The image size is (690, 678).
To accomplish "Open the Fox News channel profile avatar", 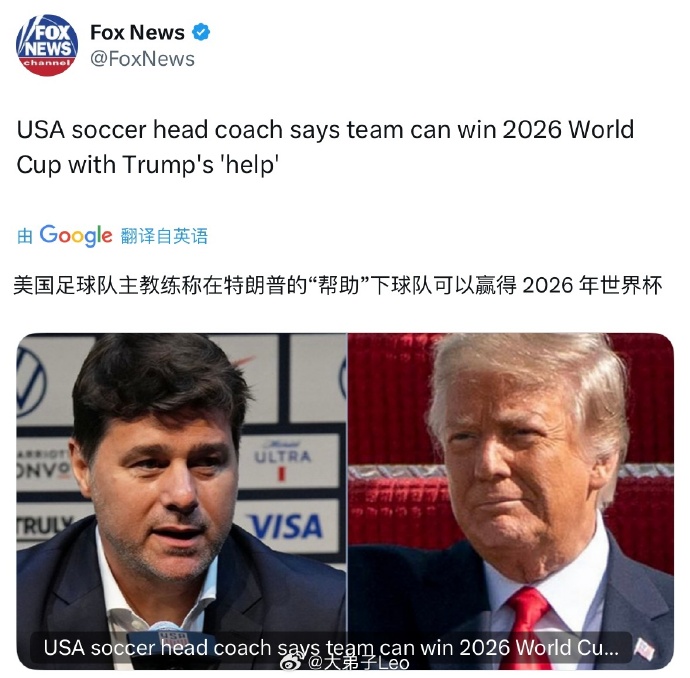I will (47, 45).
